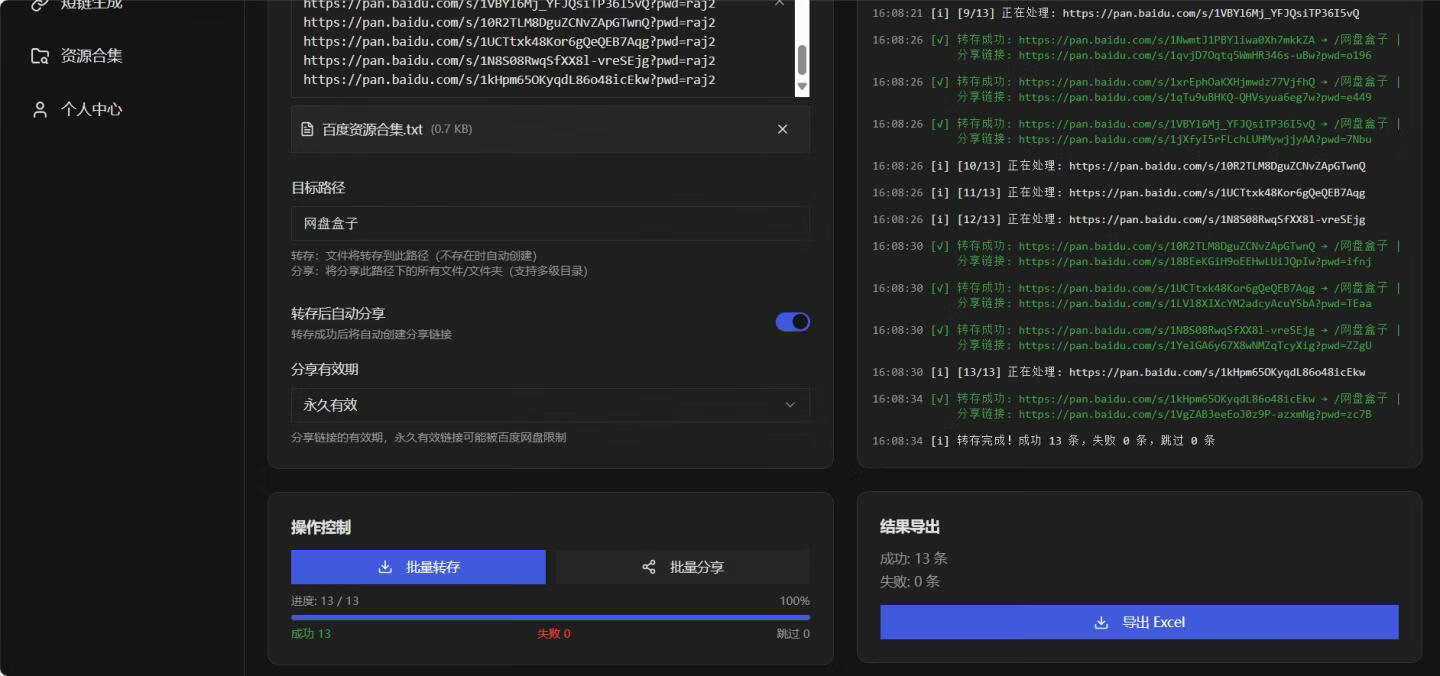Viewport: 1440px width, 676px height.
Task: Start 批量转存 button
Action: tap(418, 567)
